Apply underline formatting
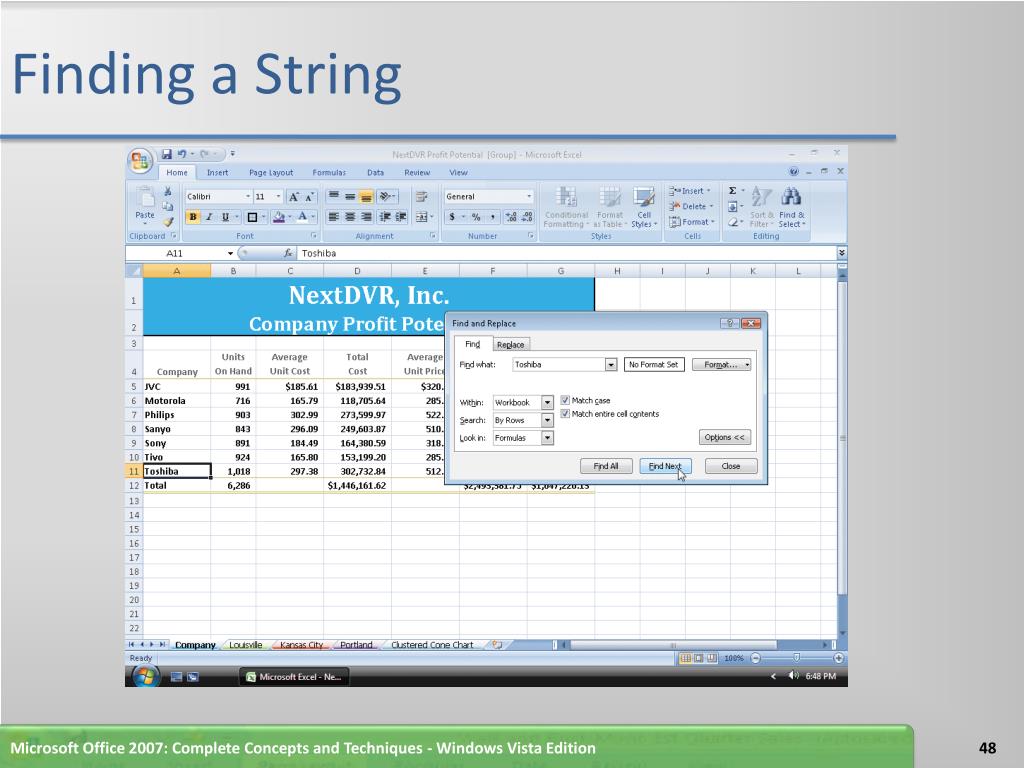This screenshot has height=768, width=1024. 225,217
